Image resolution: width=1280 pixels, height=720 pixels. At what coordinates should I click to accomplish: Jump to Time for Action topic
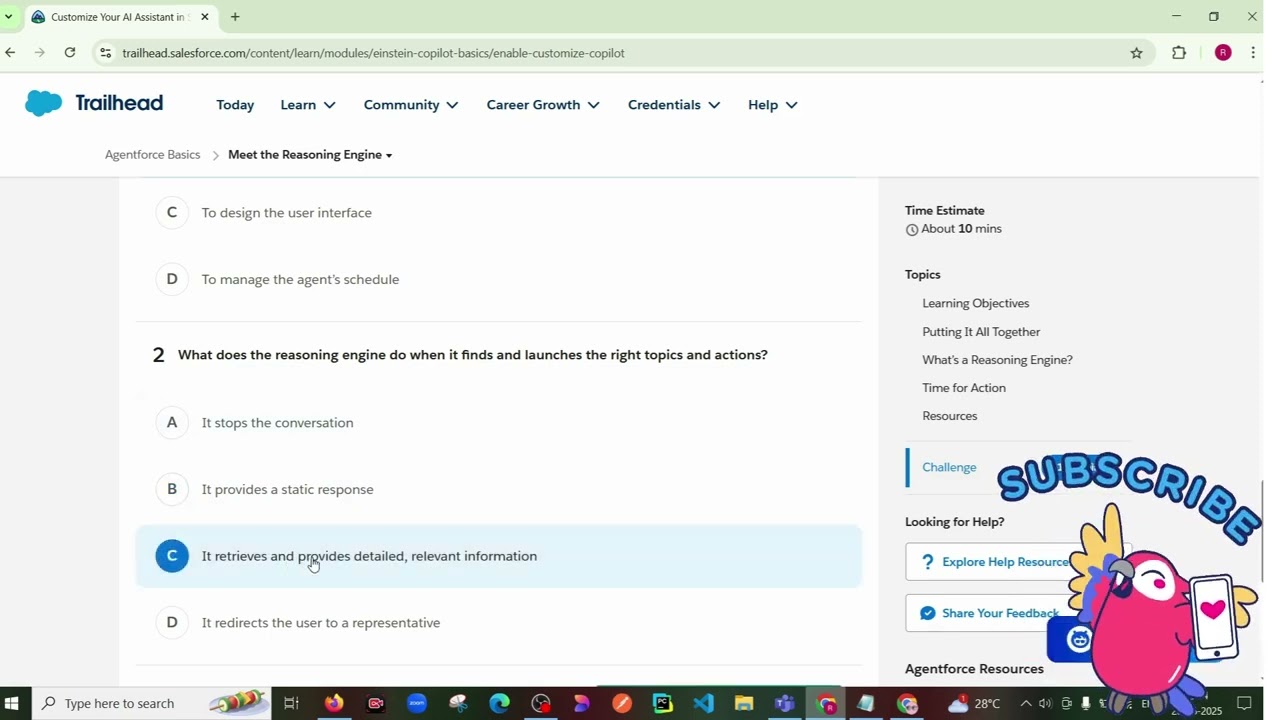(964, 388)
